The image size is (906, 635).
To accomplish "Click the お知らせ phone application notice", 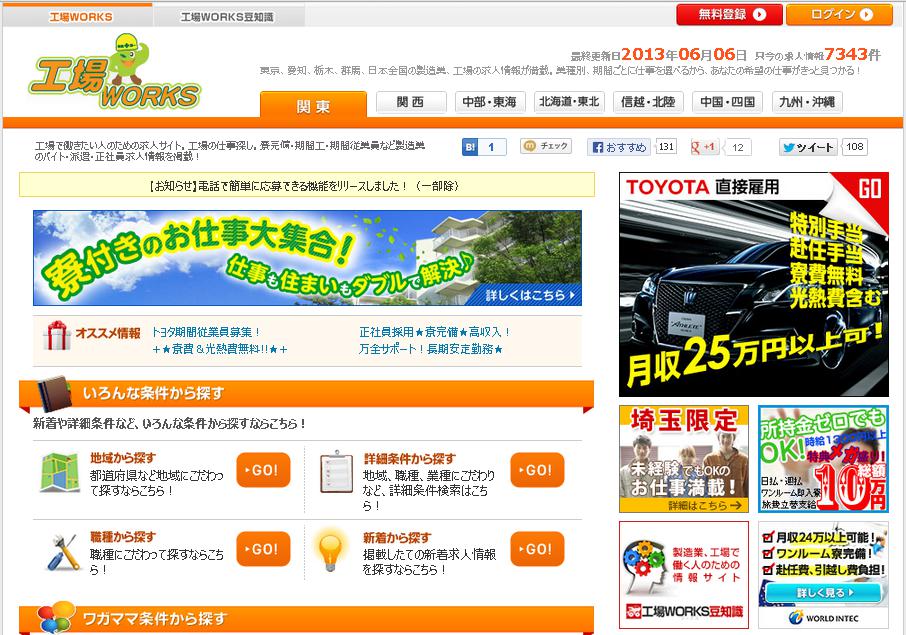I will pos(307,185).
